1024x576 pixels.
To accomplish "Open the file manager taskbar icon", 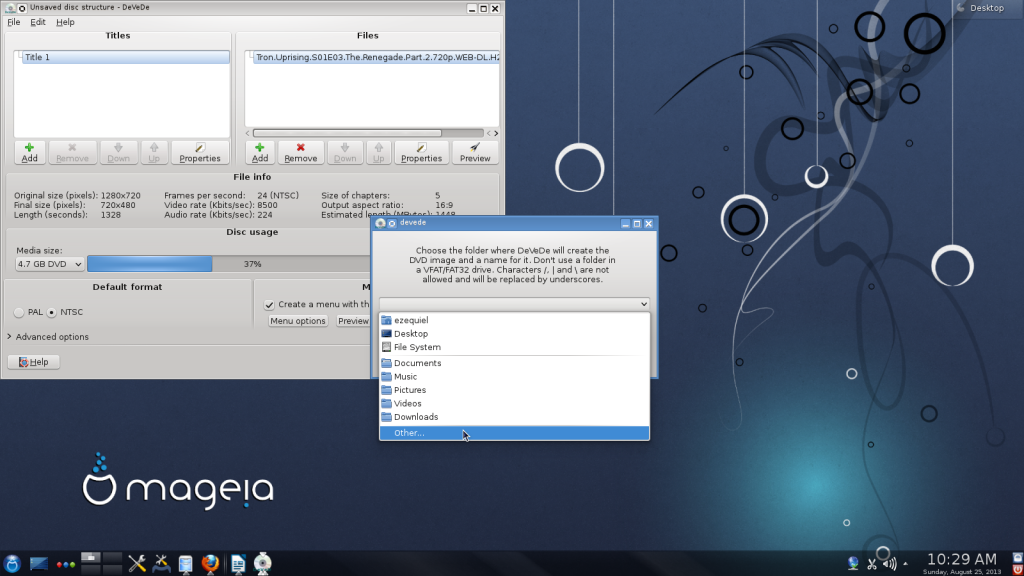I will (x=185, y=564).
